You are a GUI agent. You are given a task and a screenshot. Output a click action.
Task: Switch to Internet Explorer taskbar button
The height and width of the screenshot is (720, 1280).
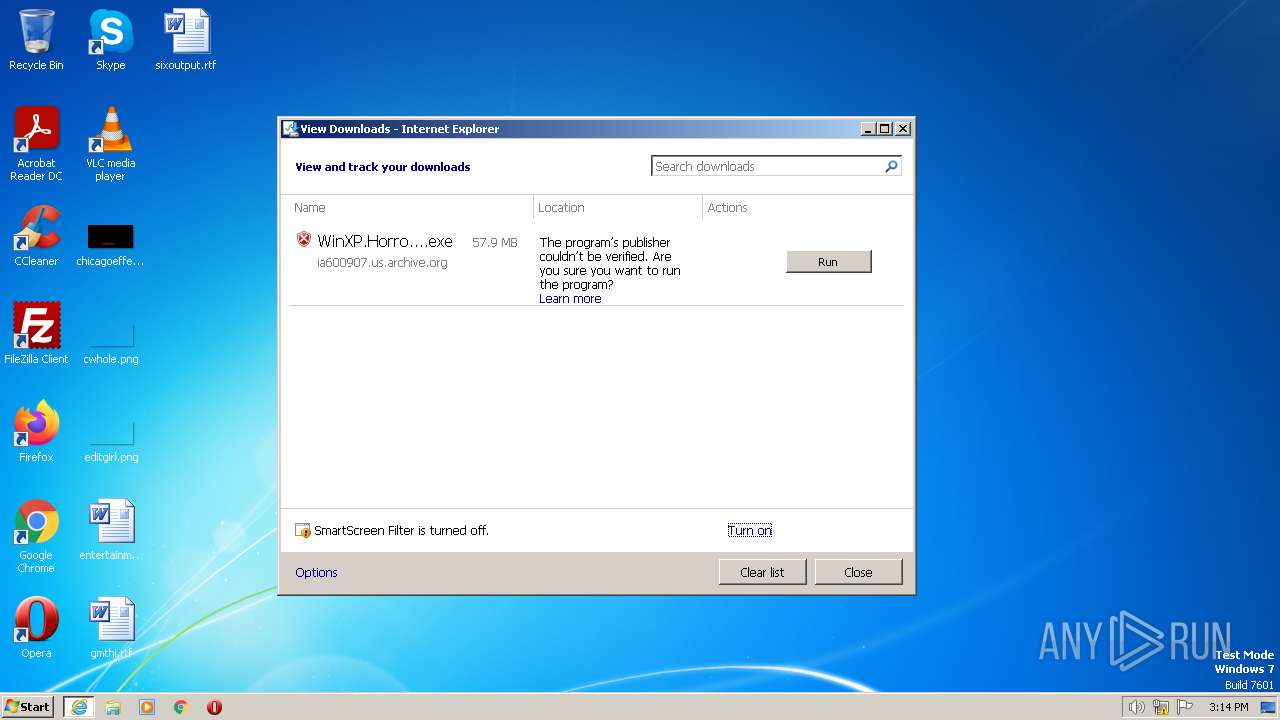click(79, 707)
